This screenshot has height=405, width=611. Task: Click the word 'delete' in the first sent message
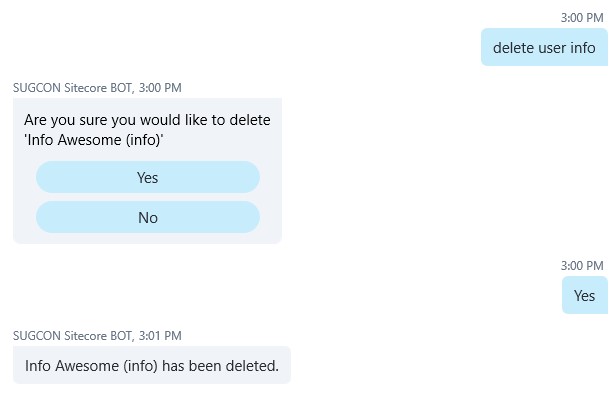(x=515, y=48)
